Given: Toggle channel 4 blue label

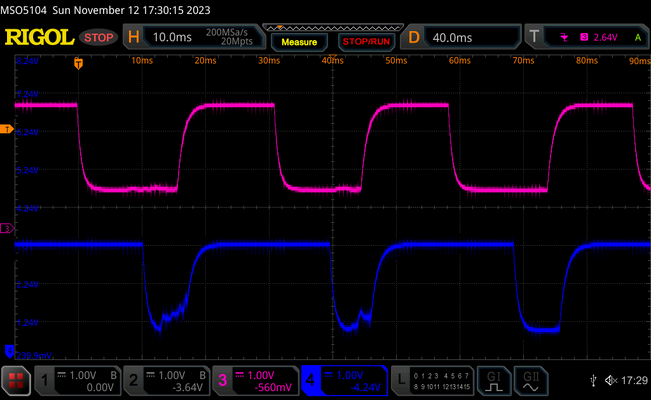Looking at the screenshot, I should coord(311,380).
